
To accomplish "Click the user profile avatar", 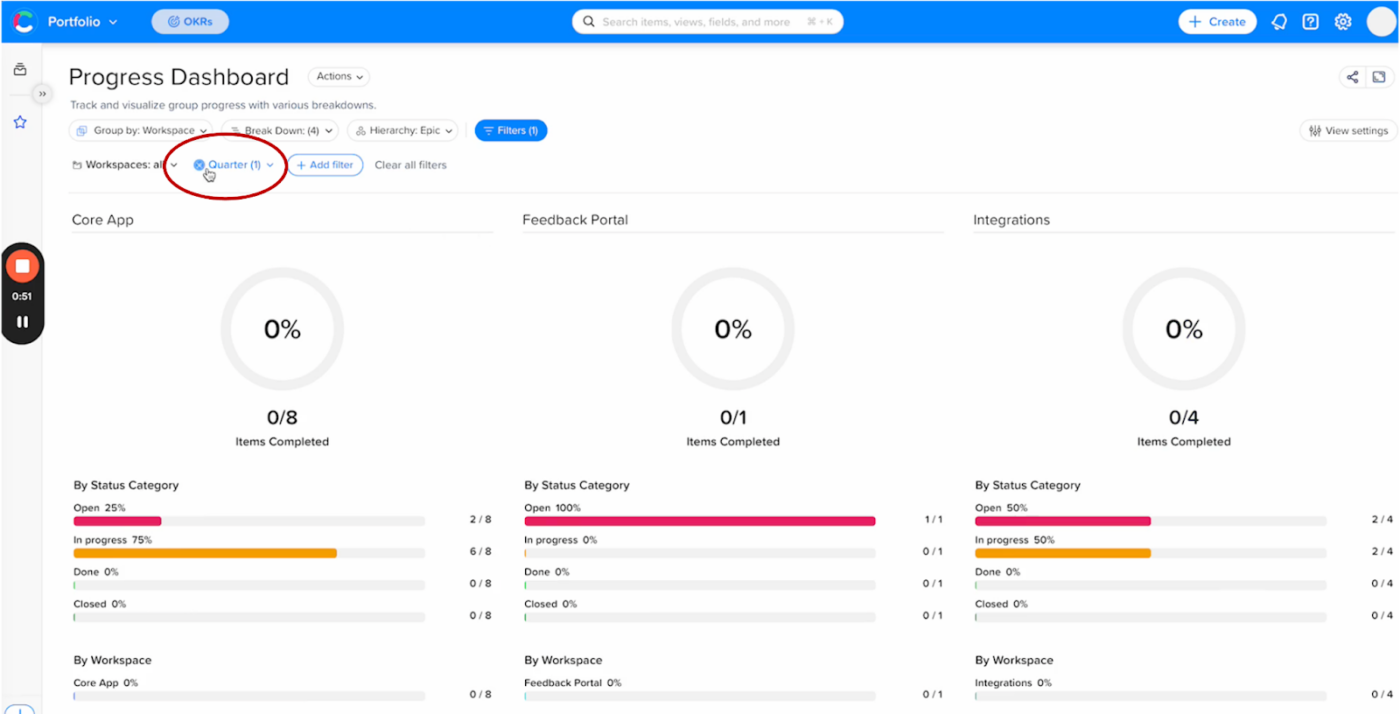I will pos(1380,22).
